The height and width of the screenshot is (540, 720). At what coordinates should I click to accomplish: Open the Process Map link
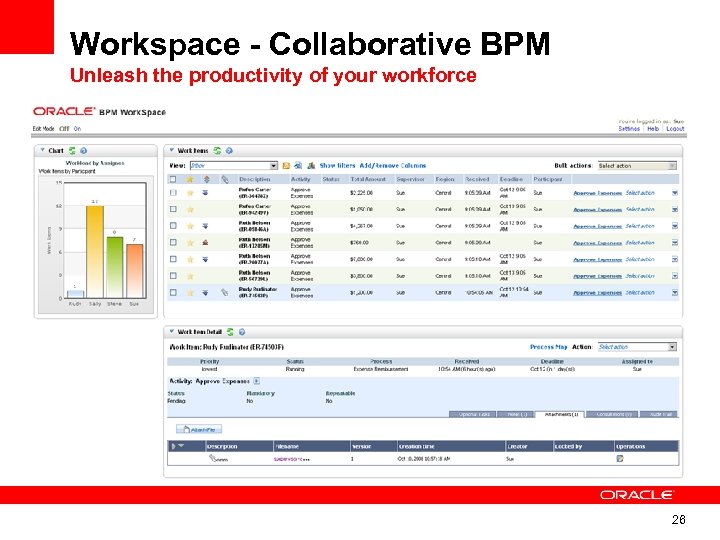[x=548, y=347]
